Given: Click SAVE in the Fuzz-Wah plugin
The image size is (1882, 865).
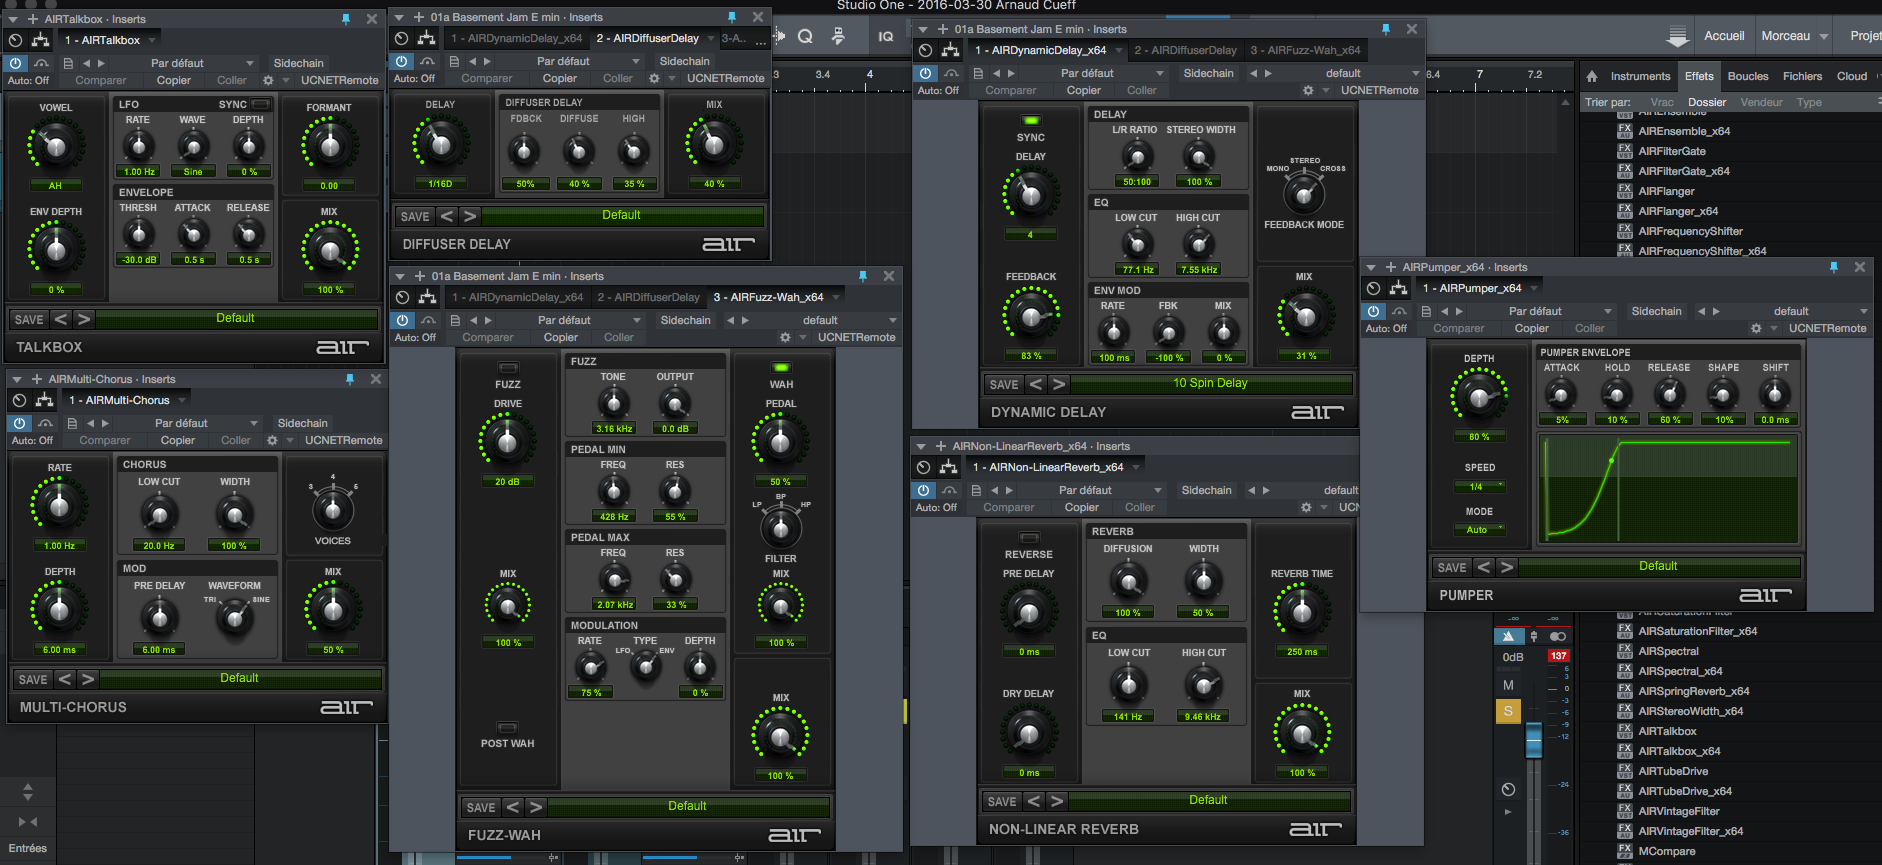Looking at the screenshot, I should 481,807.
